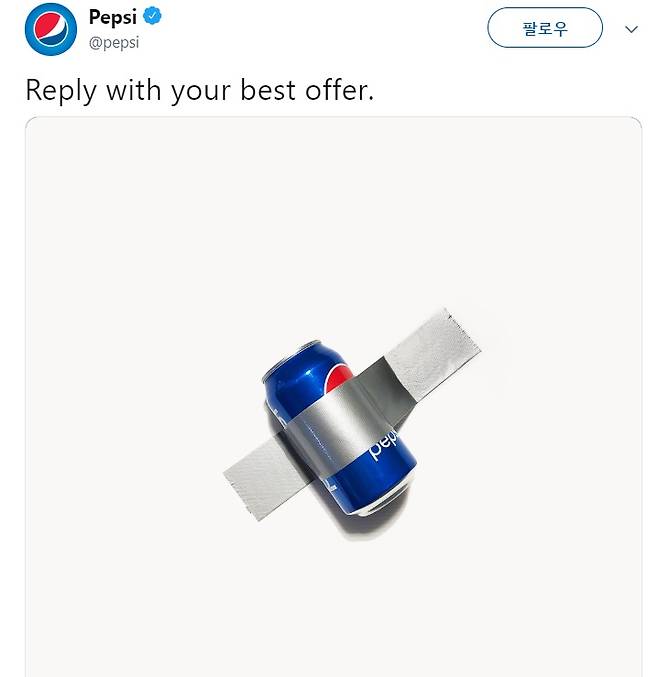Click the word "your" in the tweet
Viewport: 658px width, 677px height.
click(x=201, y=92)
